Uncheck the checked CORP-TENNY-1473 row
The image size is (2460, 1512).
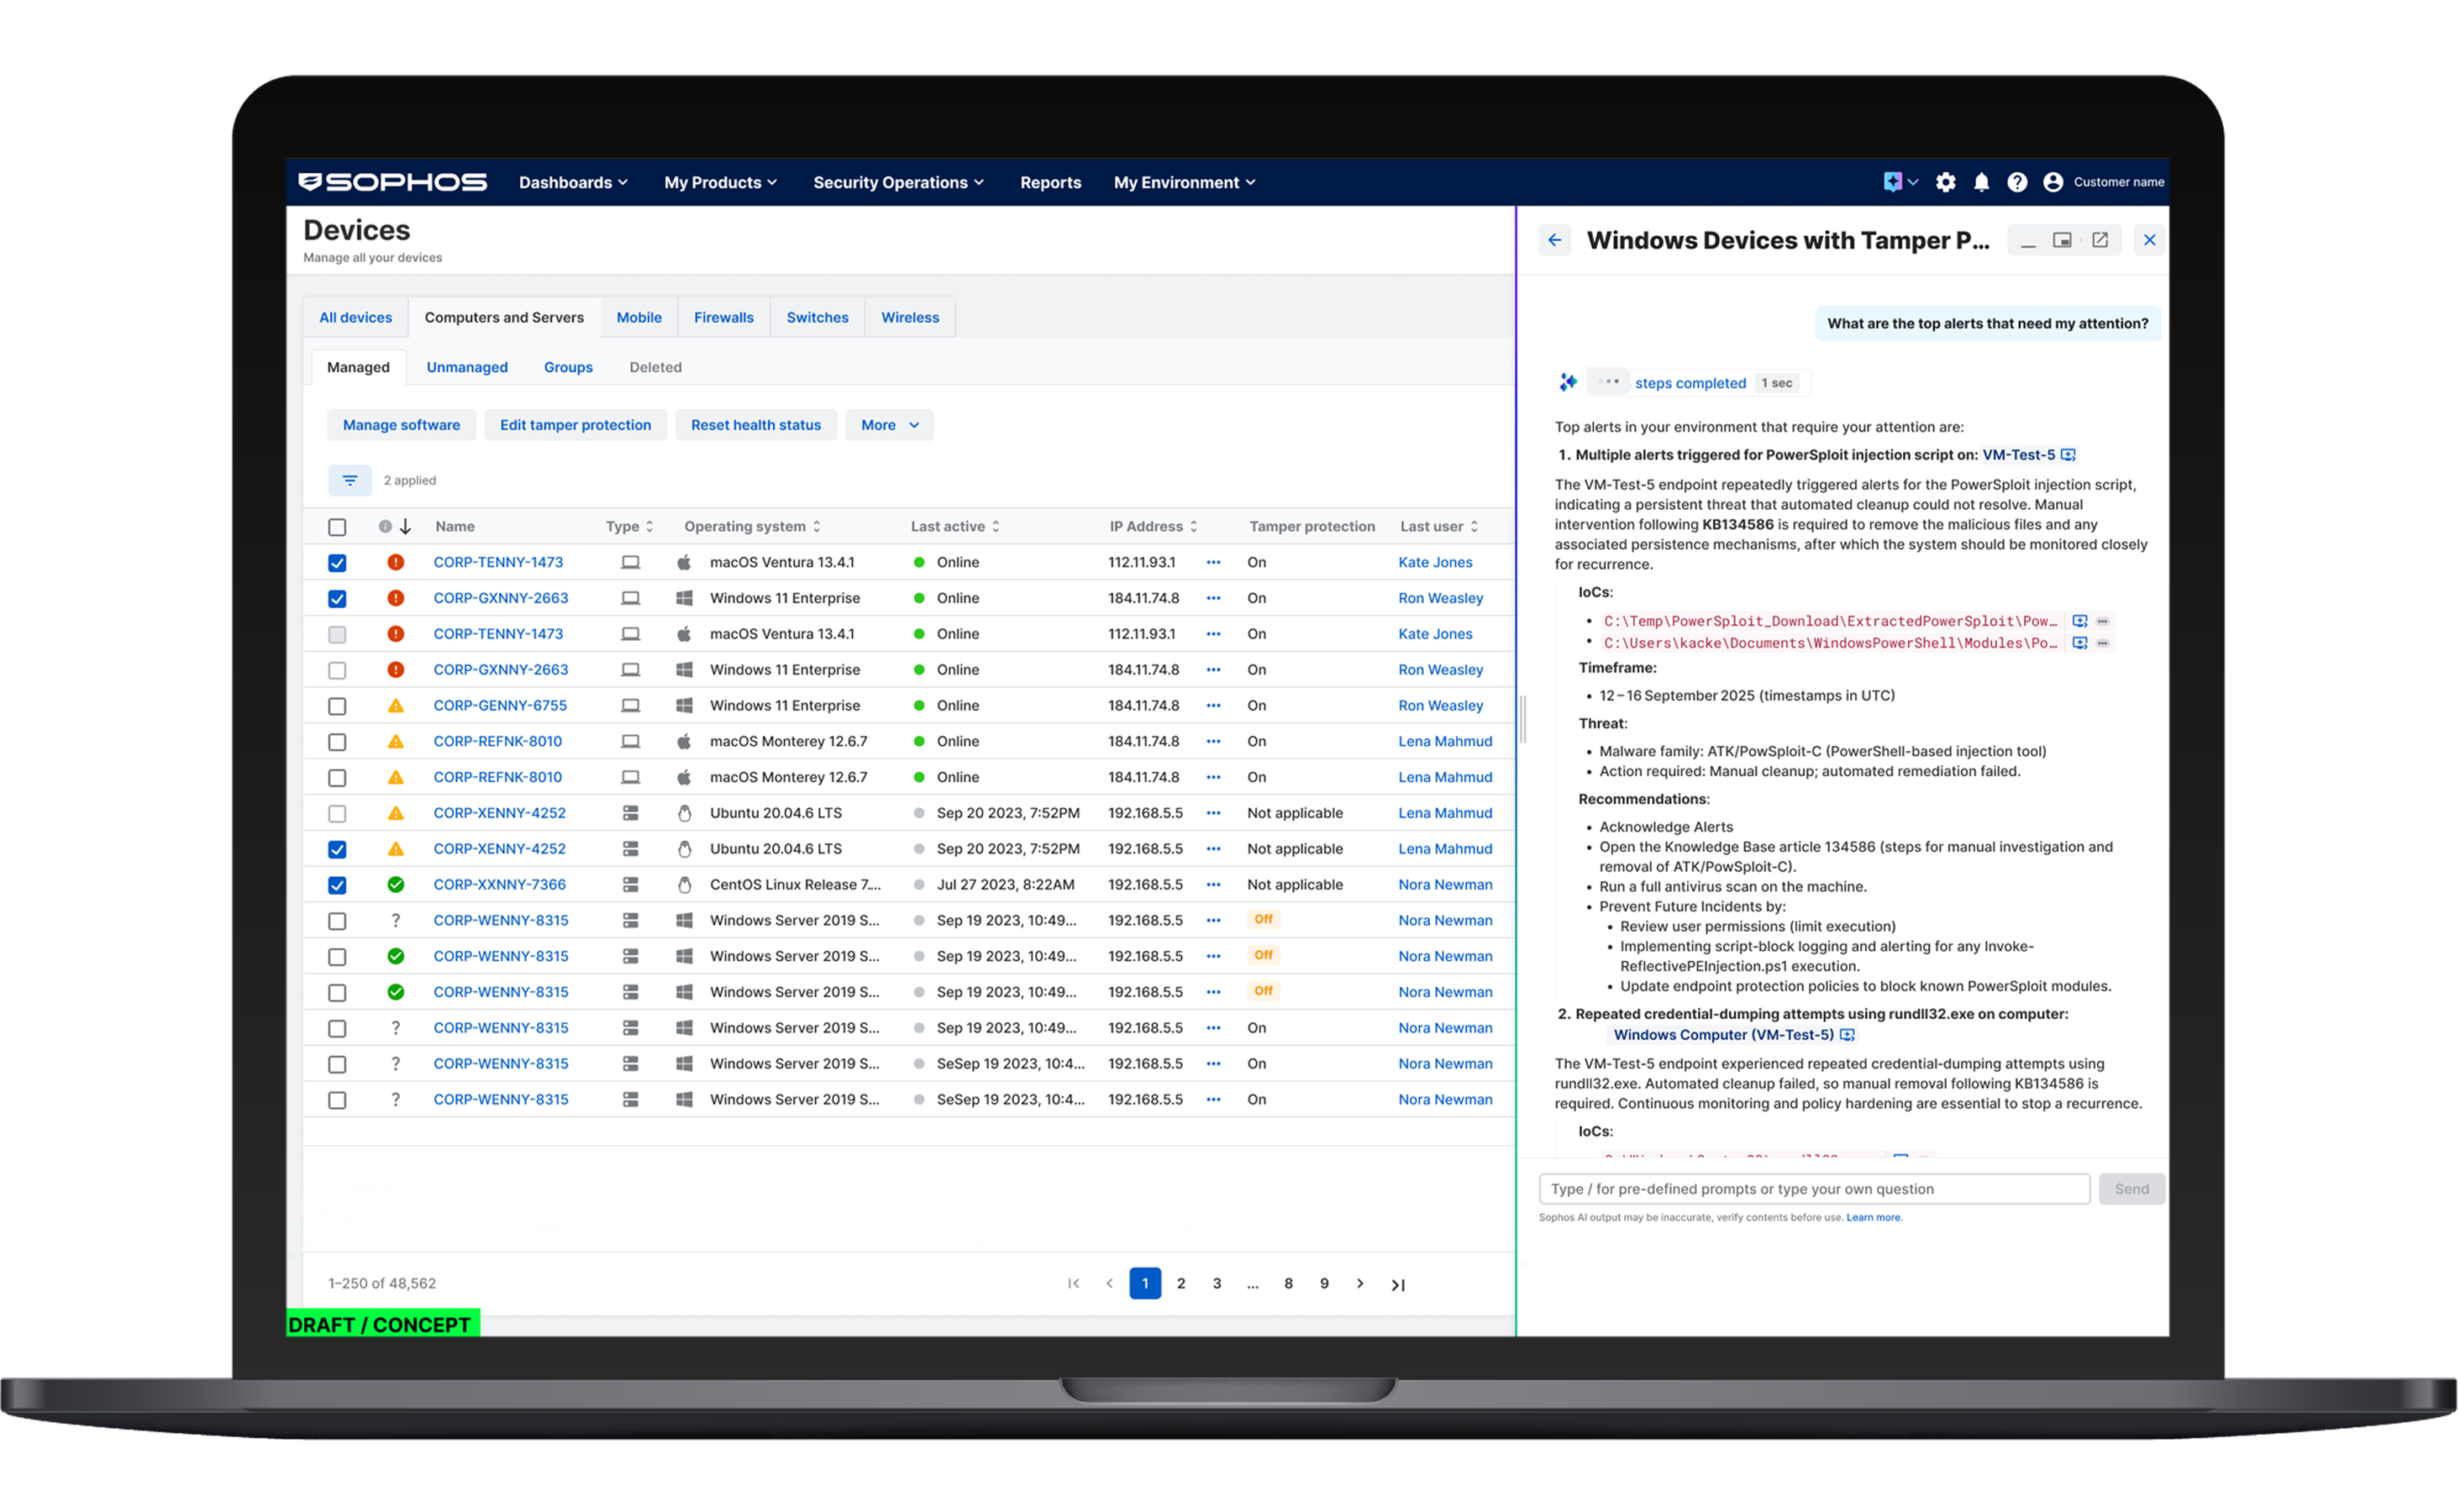pyautogui.click(x=337, y=563)
